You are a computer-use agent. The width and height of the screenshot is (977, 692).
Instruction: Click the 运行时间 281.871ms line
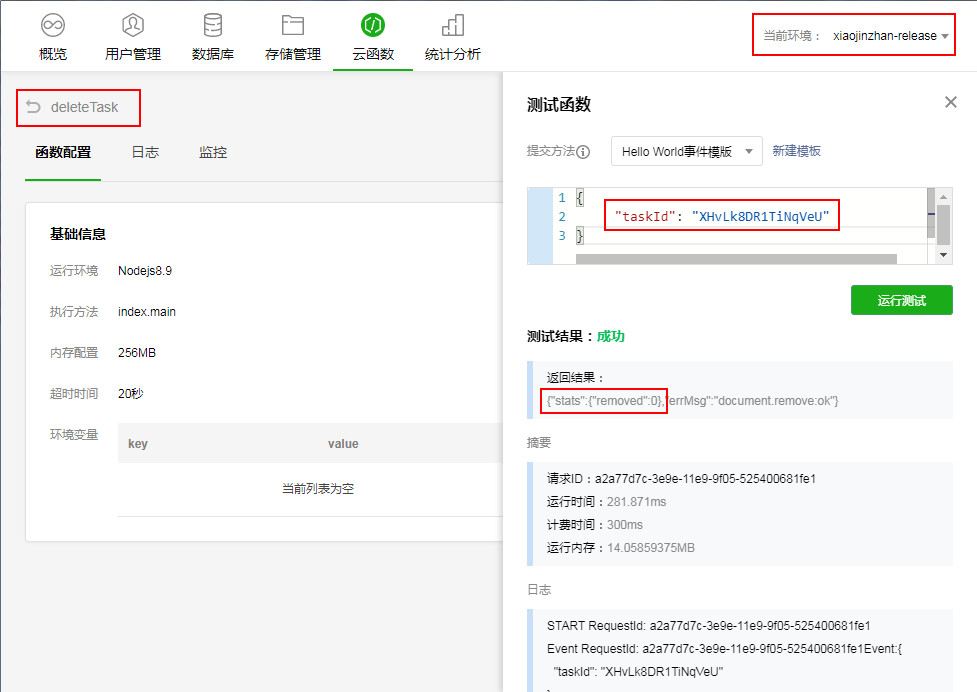(x=606, y=501)
